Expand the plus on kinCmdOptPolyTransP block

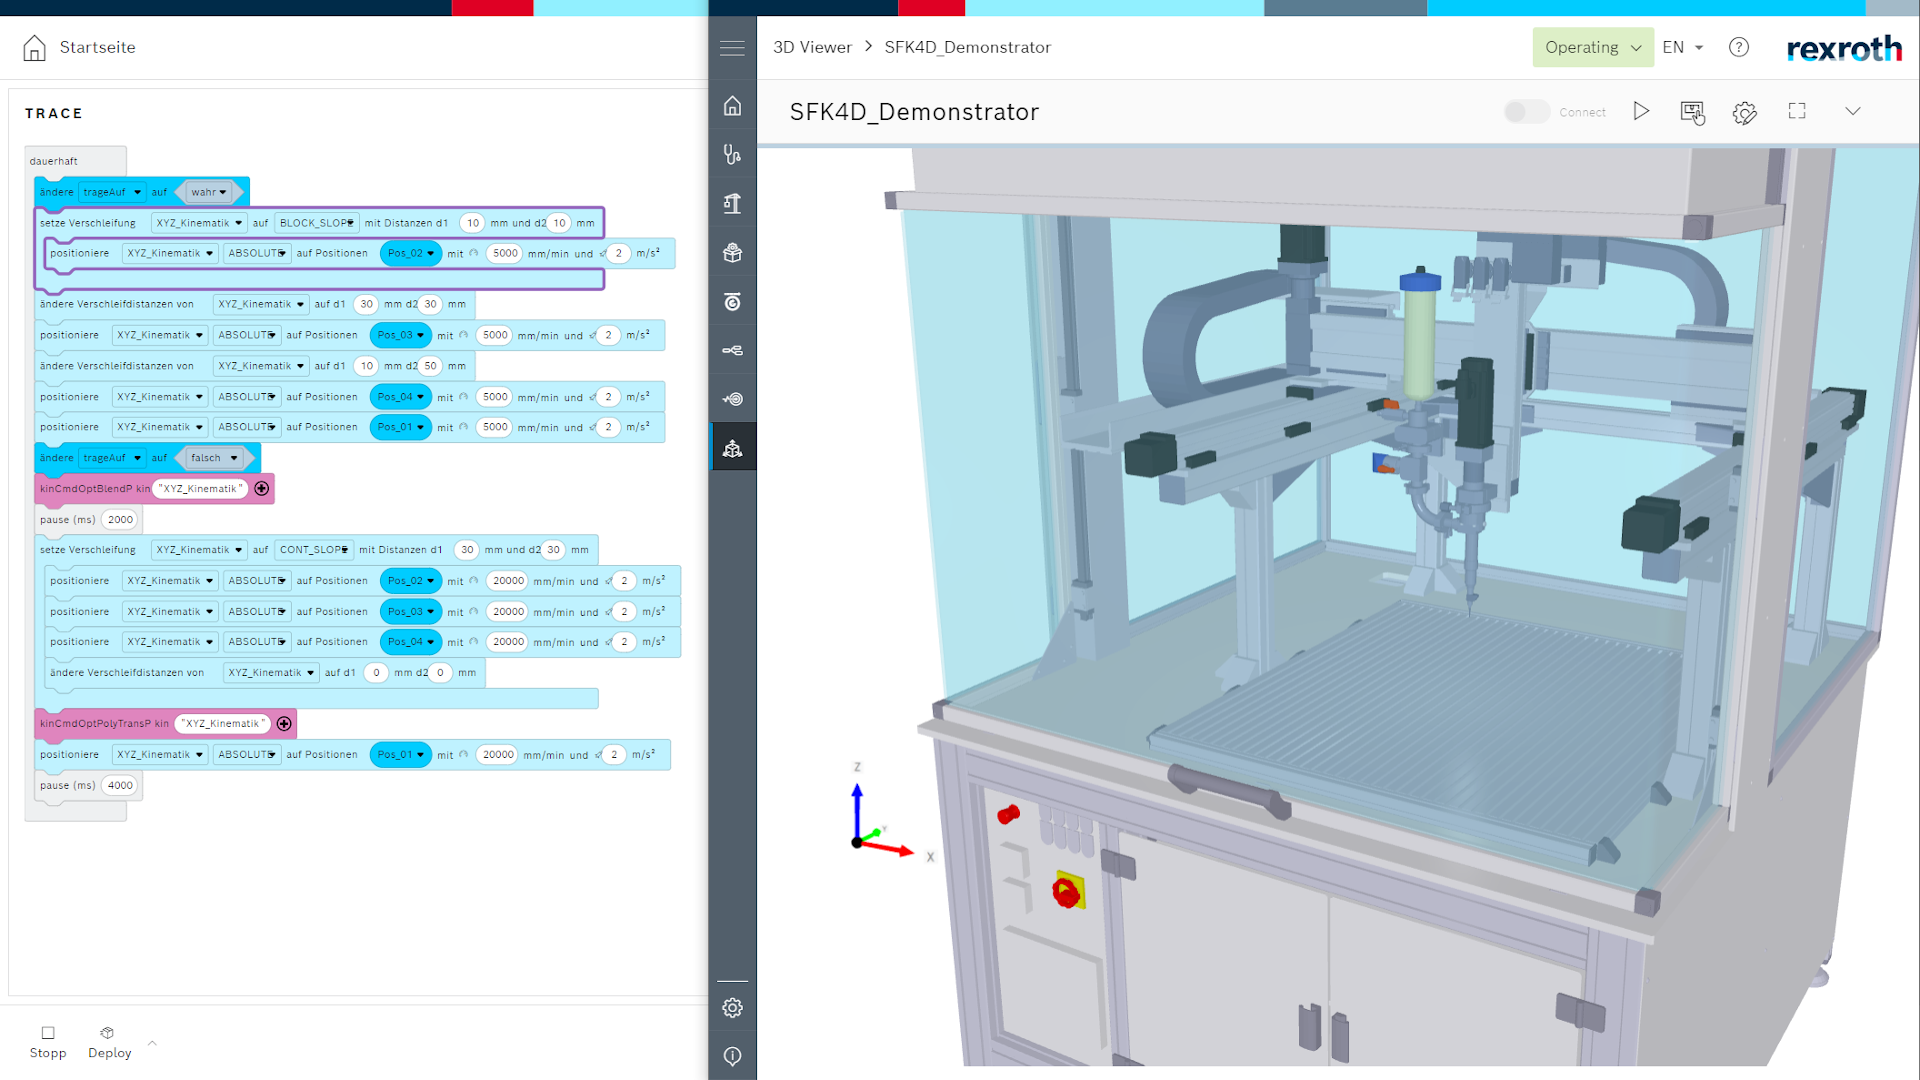point(284,724)
